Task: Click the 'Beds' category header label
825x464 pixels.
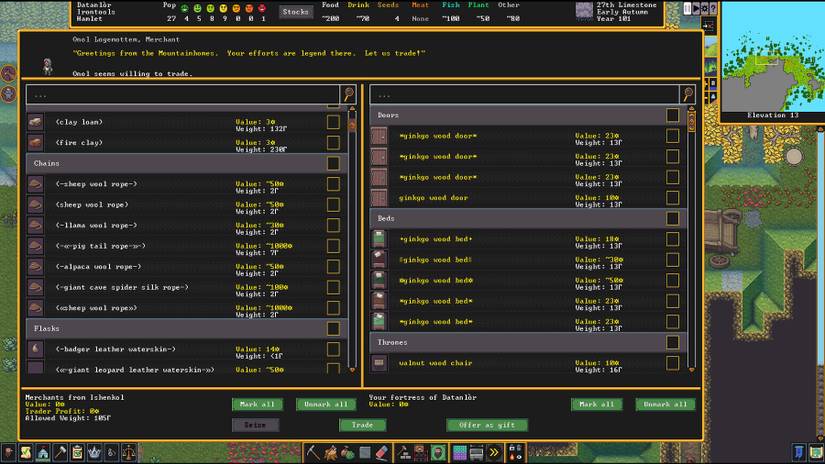Action: tap(386, 218)
